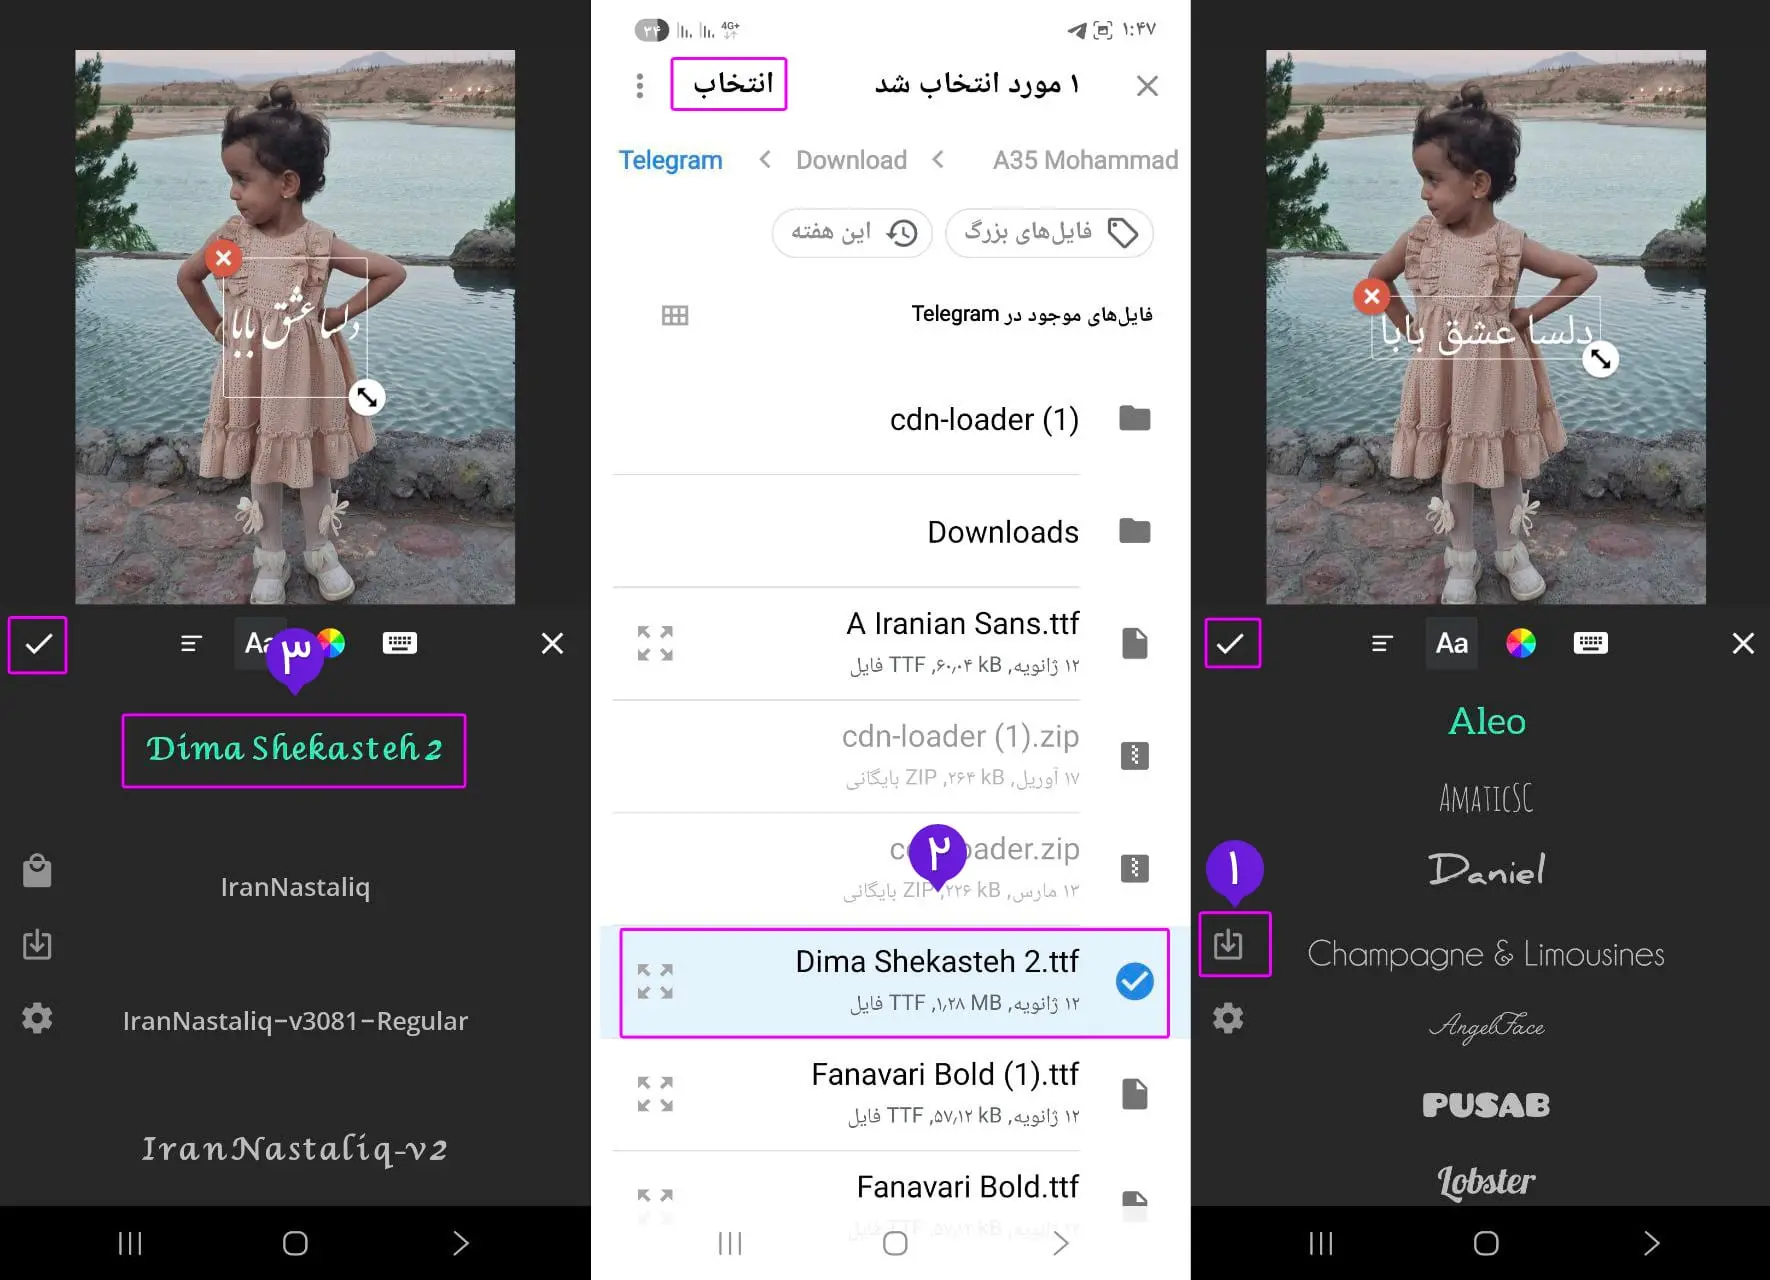Select text alignment icon in right editor
Screen dimensions: 1770x1280
tap(1382, 643)
